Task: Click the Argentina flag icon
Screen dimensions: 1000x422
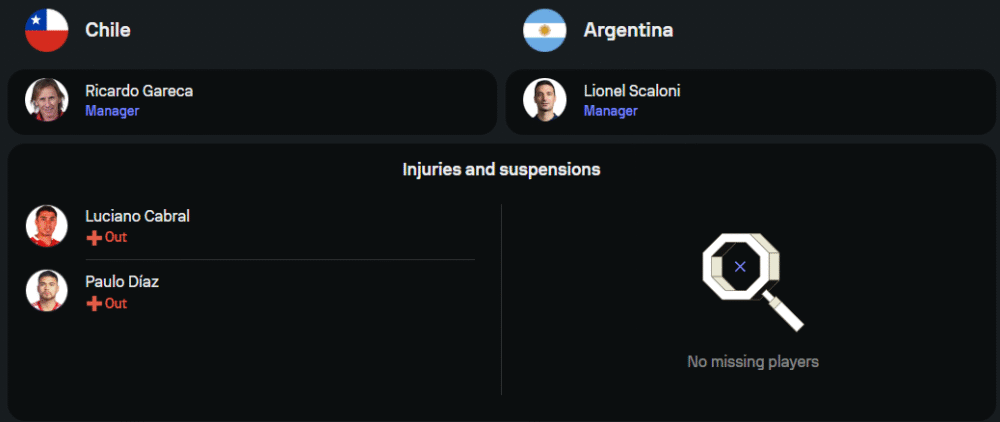Action: click(544, 30)
